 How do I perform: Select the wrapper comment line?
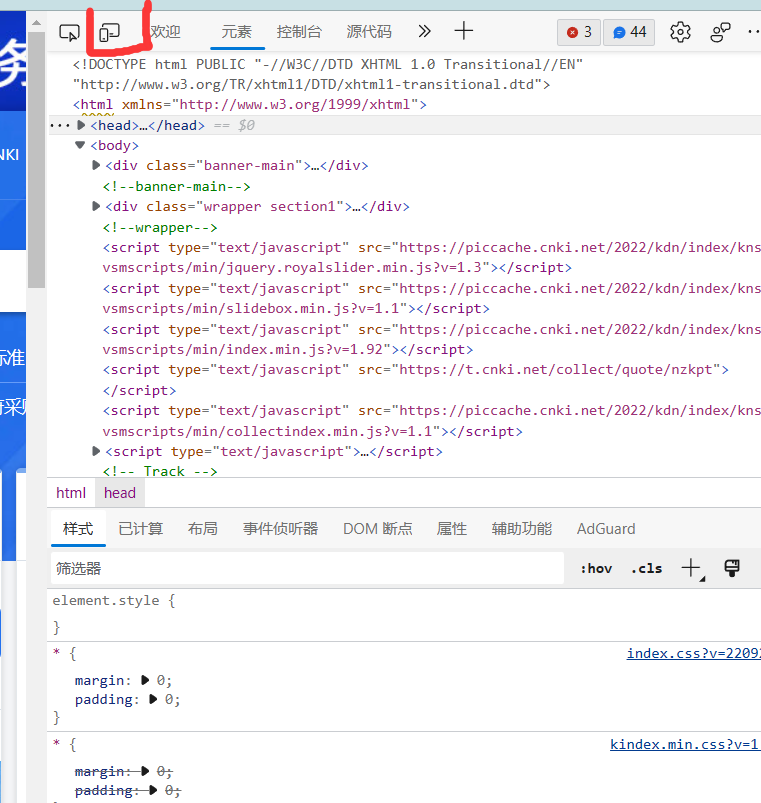[160, 227]
